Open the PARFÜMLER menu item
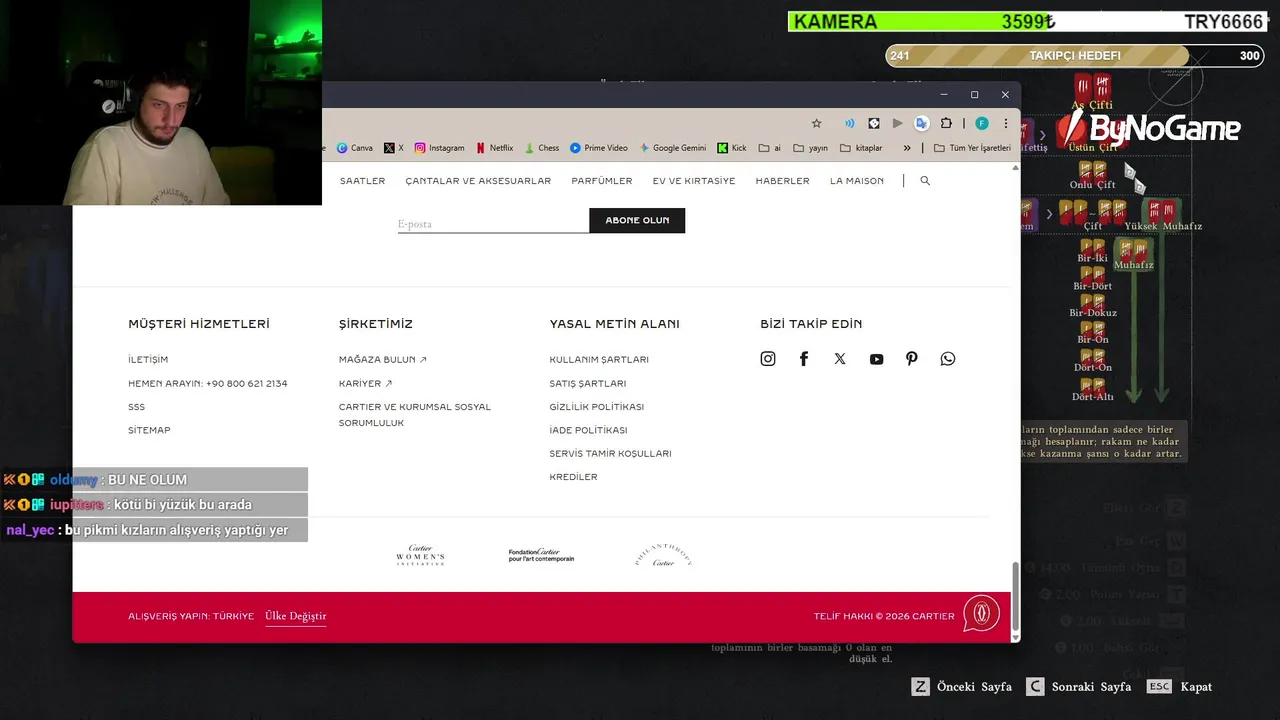The width and height of the screenshot is (1280, 720). coord(602,181)
